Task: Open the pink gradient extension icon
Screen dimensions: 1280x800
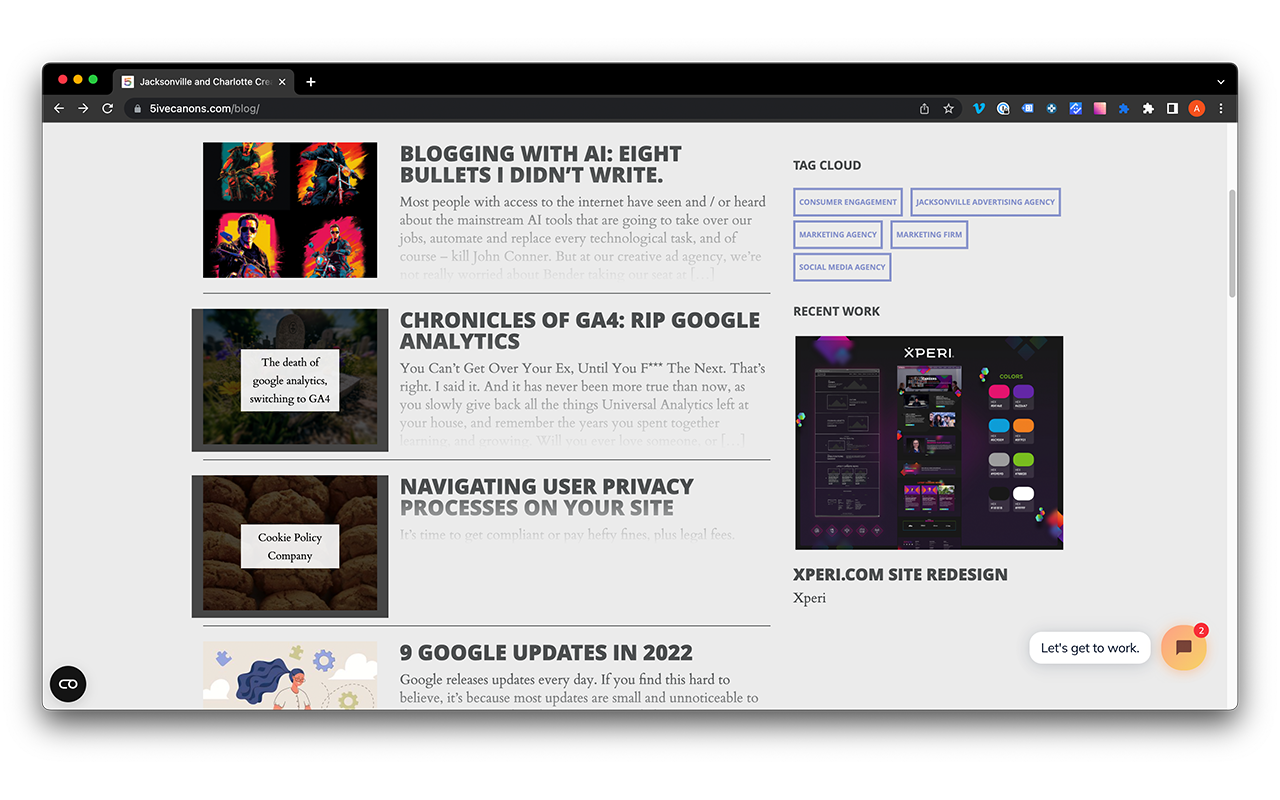Action: pyautogui.click(x=1099, y=108)
